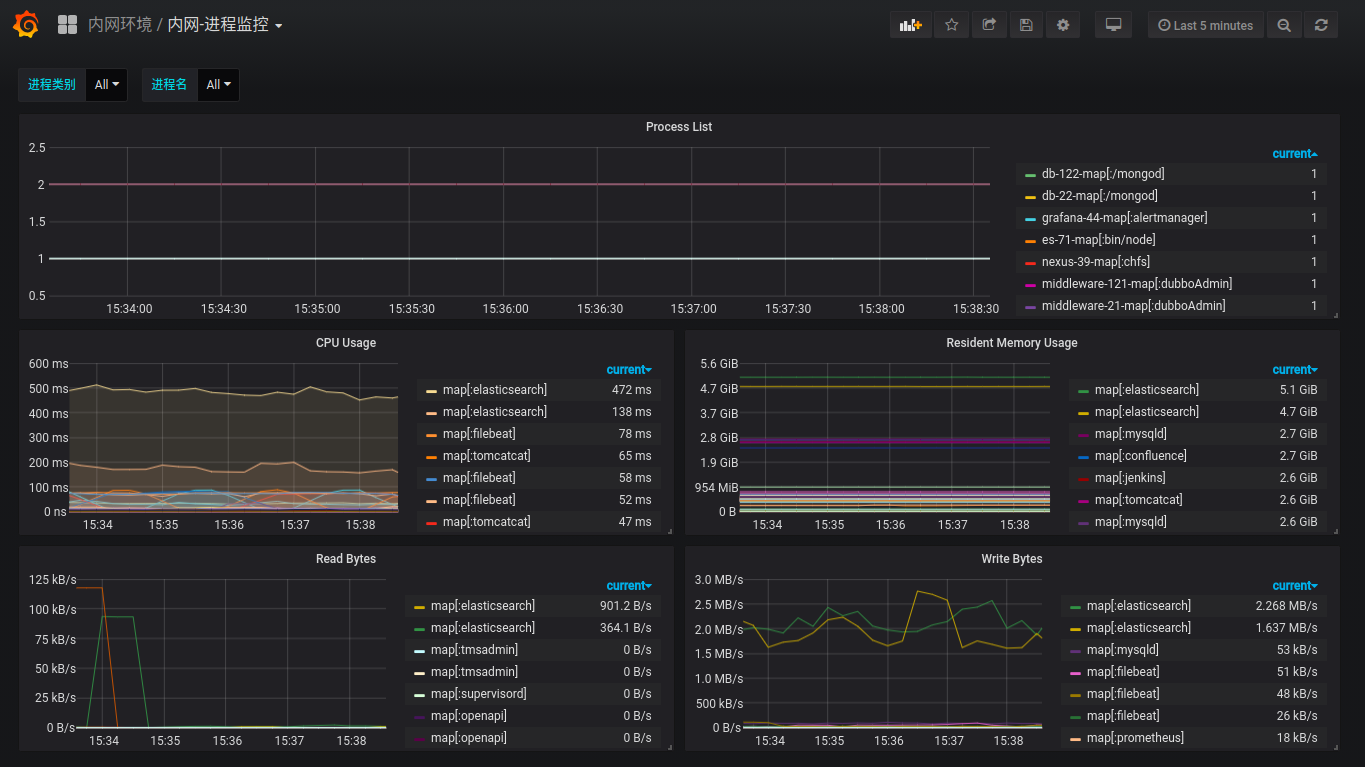
Task: Star this dashboard as favorite
Action: click(951, 25)
